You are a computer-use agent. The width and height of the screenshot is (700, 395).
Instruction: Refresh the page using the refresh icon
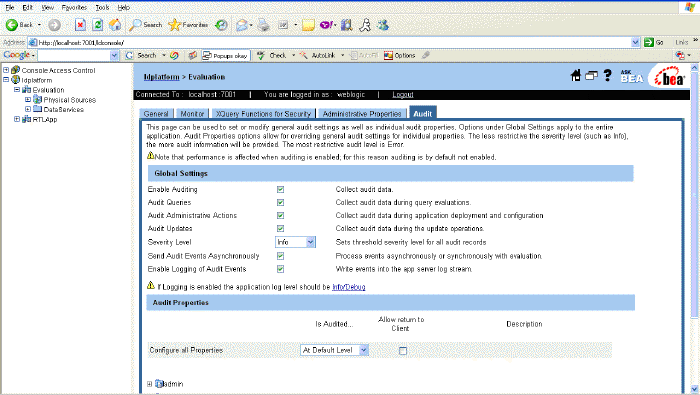point(98,25)
